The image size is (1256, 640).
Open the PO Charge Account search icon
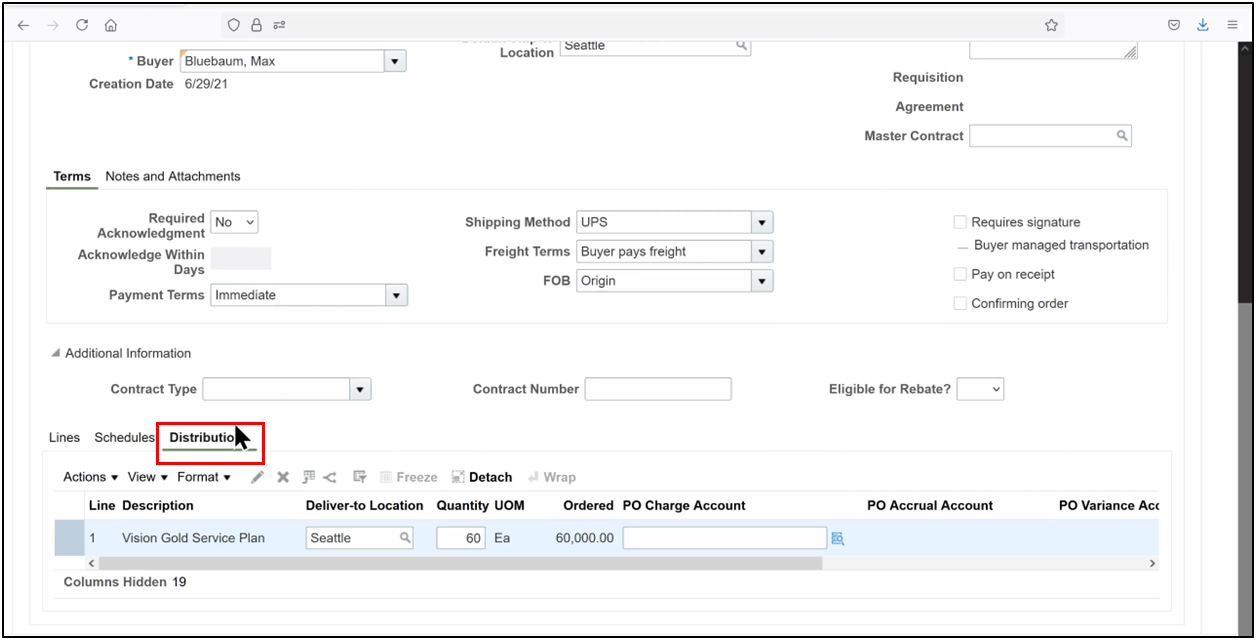[837, 538]
